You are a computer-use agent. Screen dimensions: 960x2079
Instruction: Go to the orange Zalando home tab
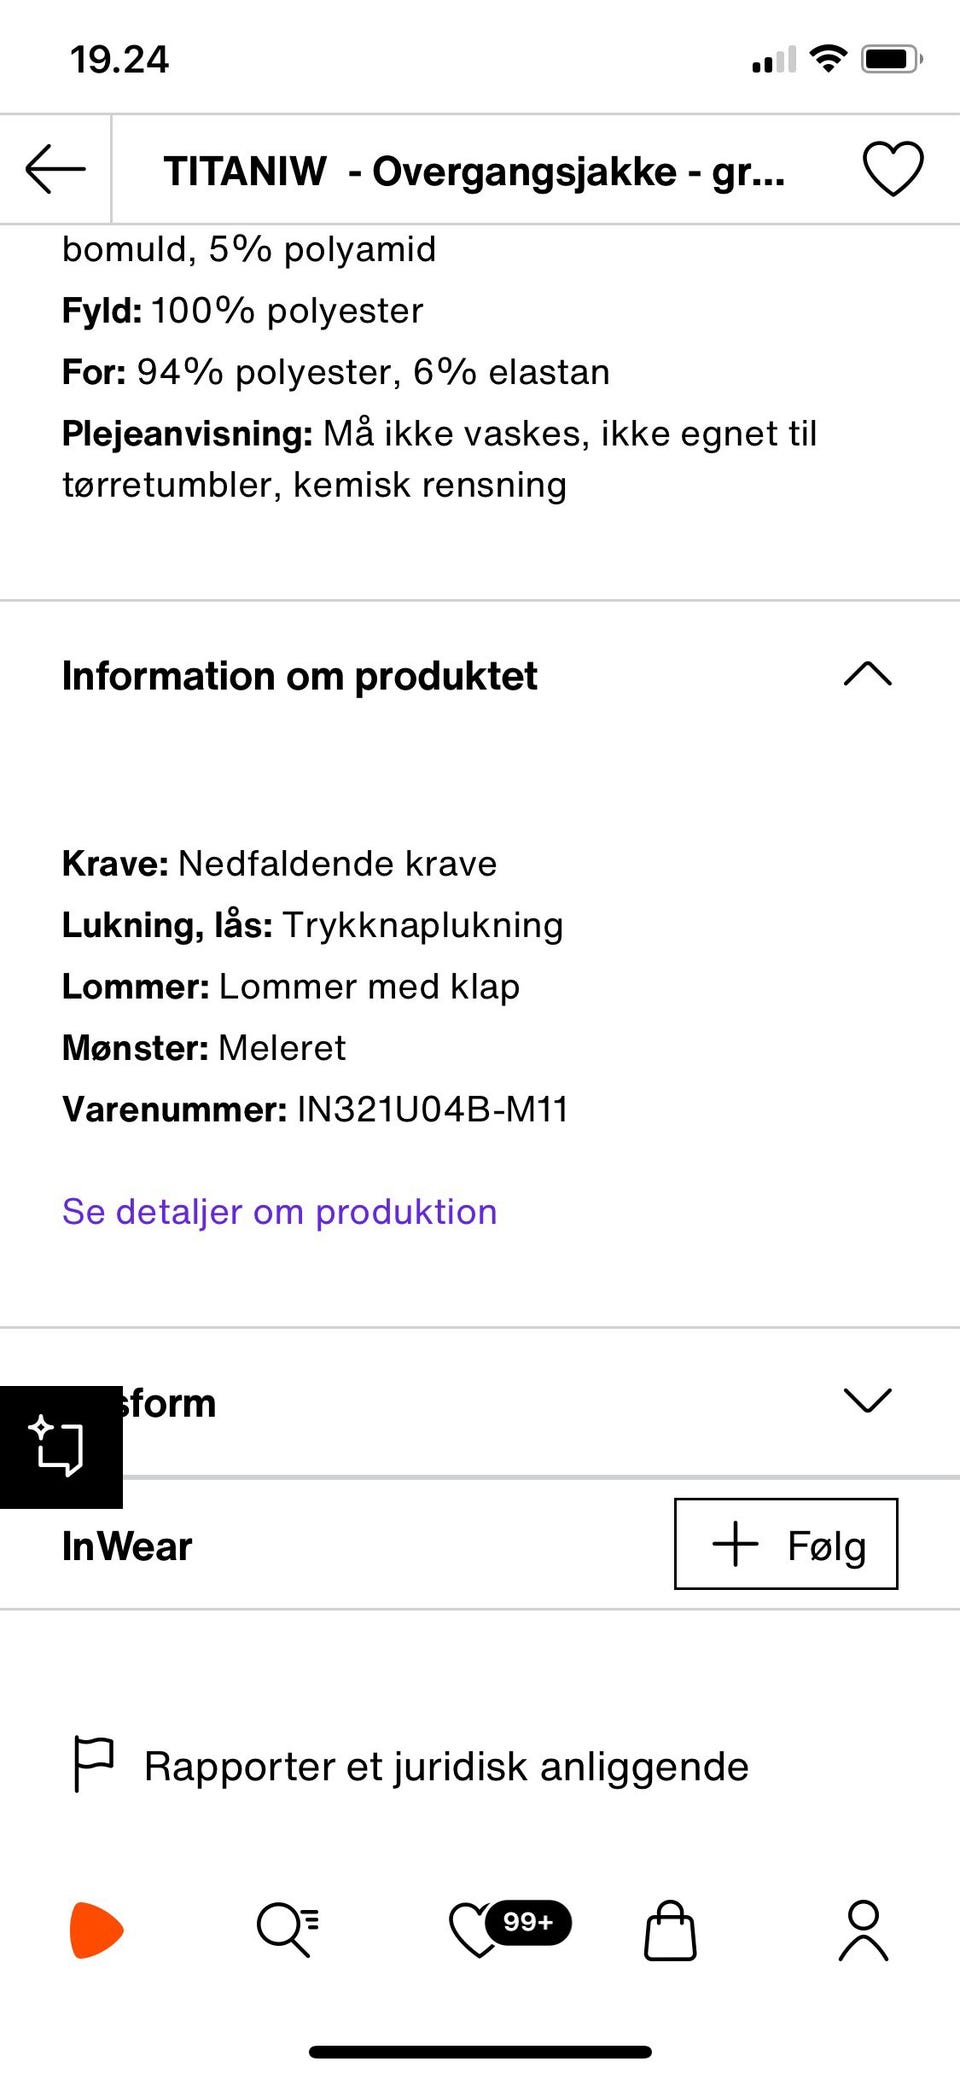click(x=96, y=1929)
